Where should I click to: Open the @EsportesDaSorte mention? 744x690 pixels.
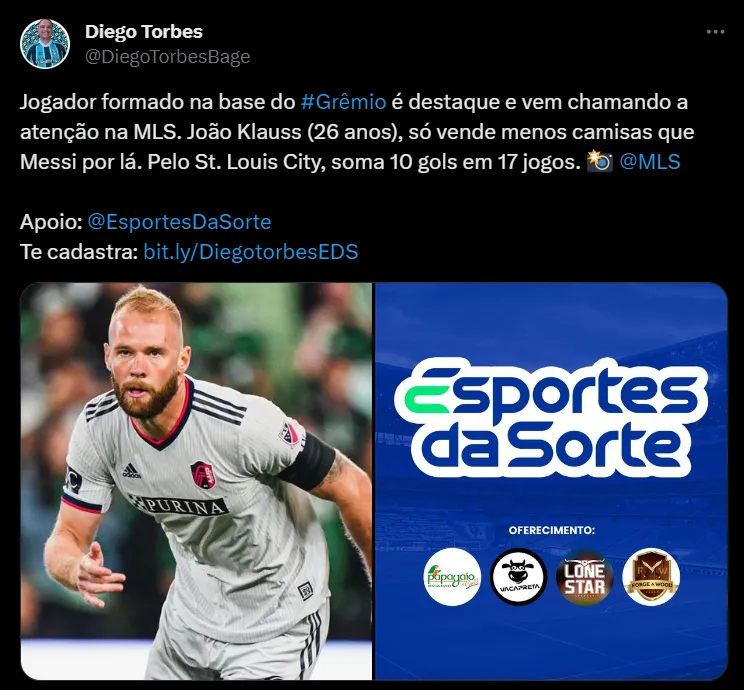[x=179, y=222]
